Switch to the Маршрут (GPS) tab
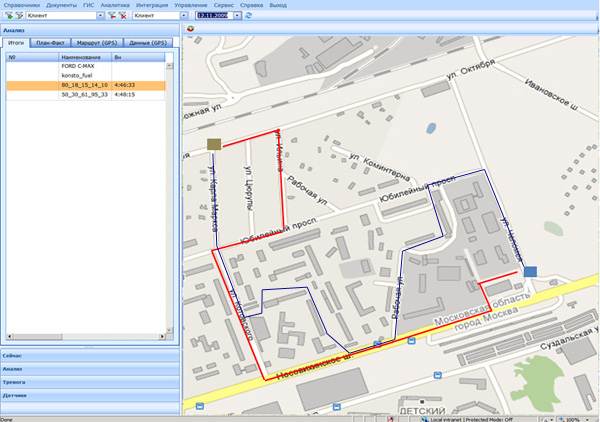 pos(97,43)
